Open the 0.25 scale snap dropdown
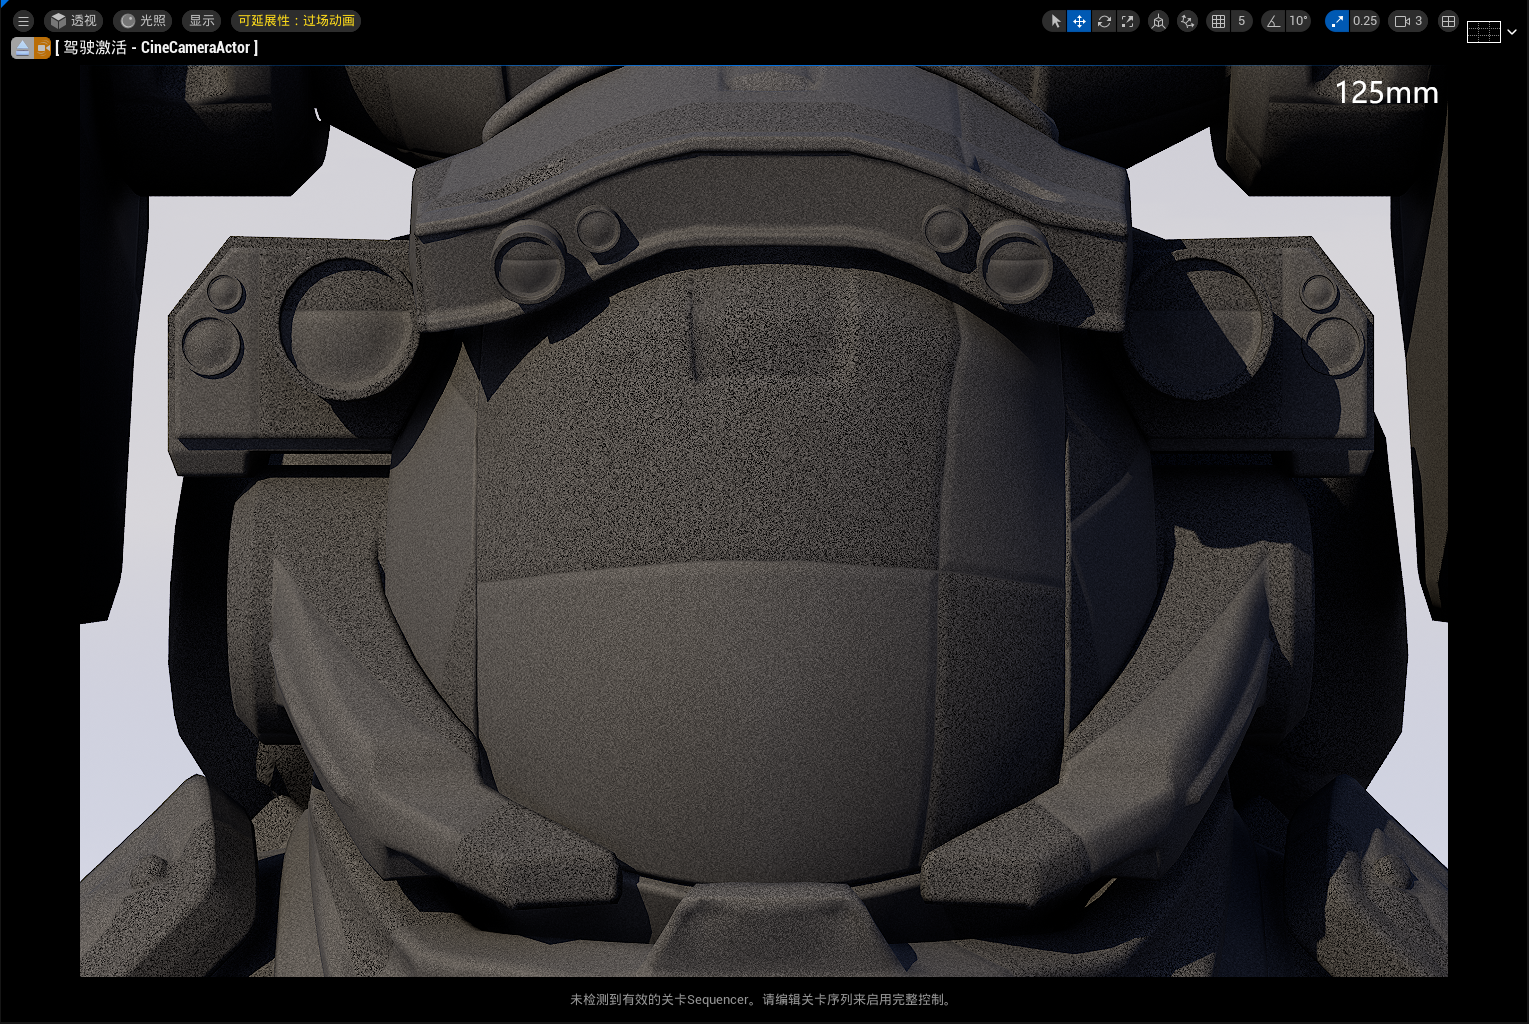The image size is (1529, 1024). [x=1365, y=21]
